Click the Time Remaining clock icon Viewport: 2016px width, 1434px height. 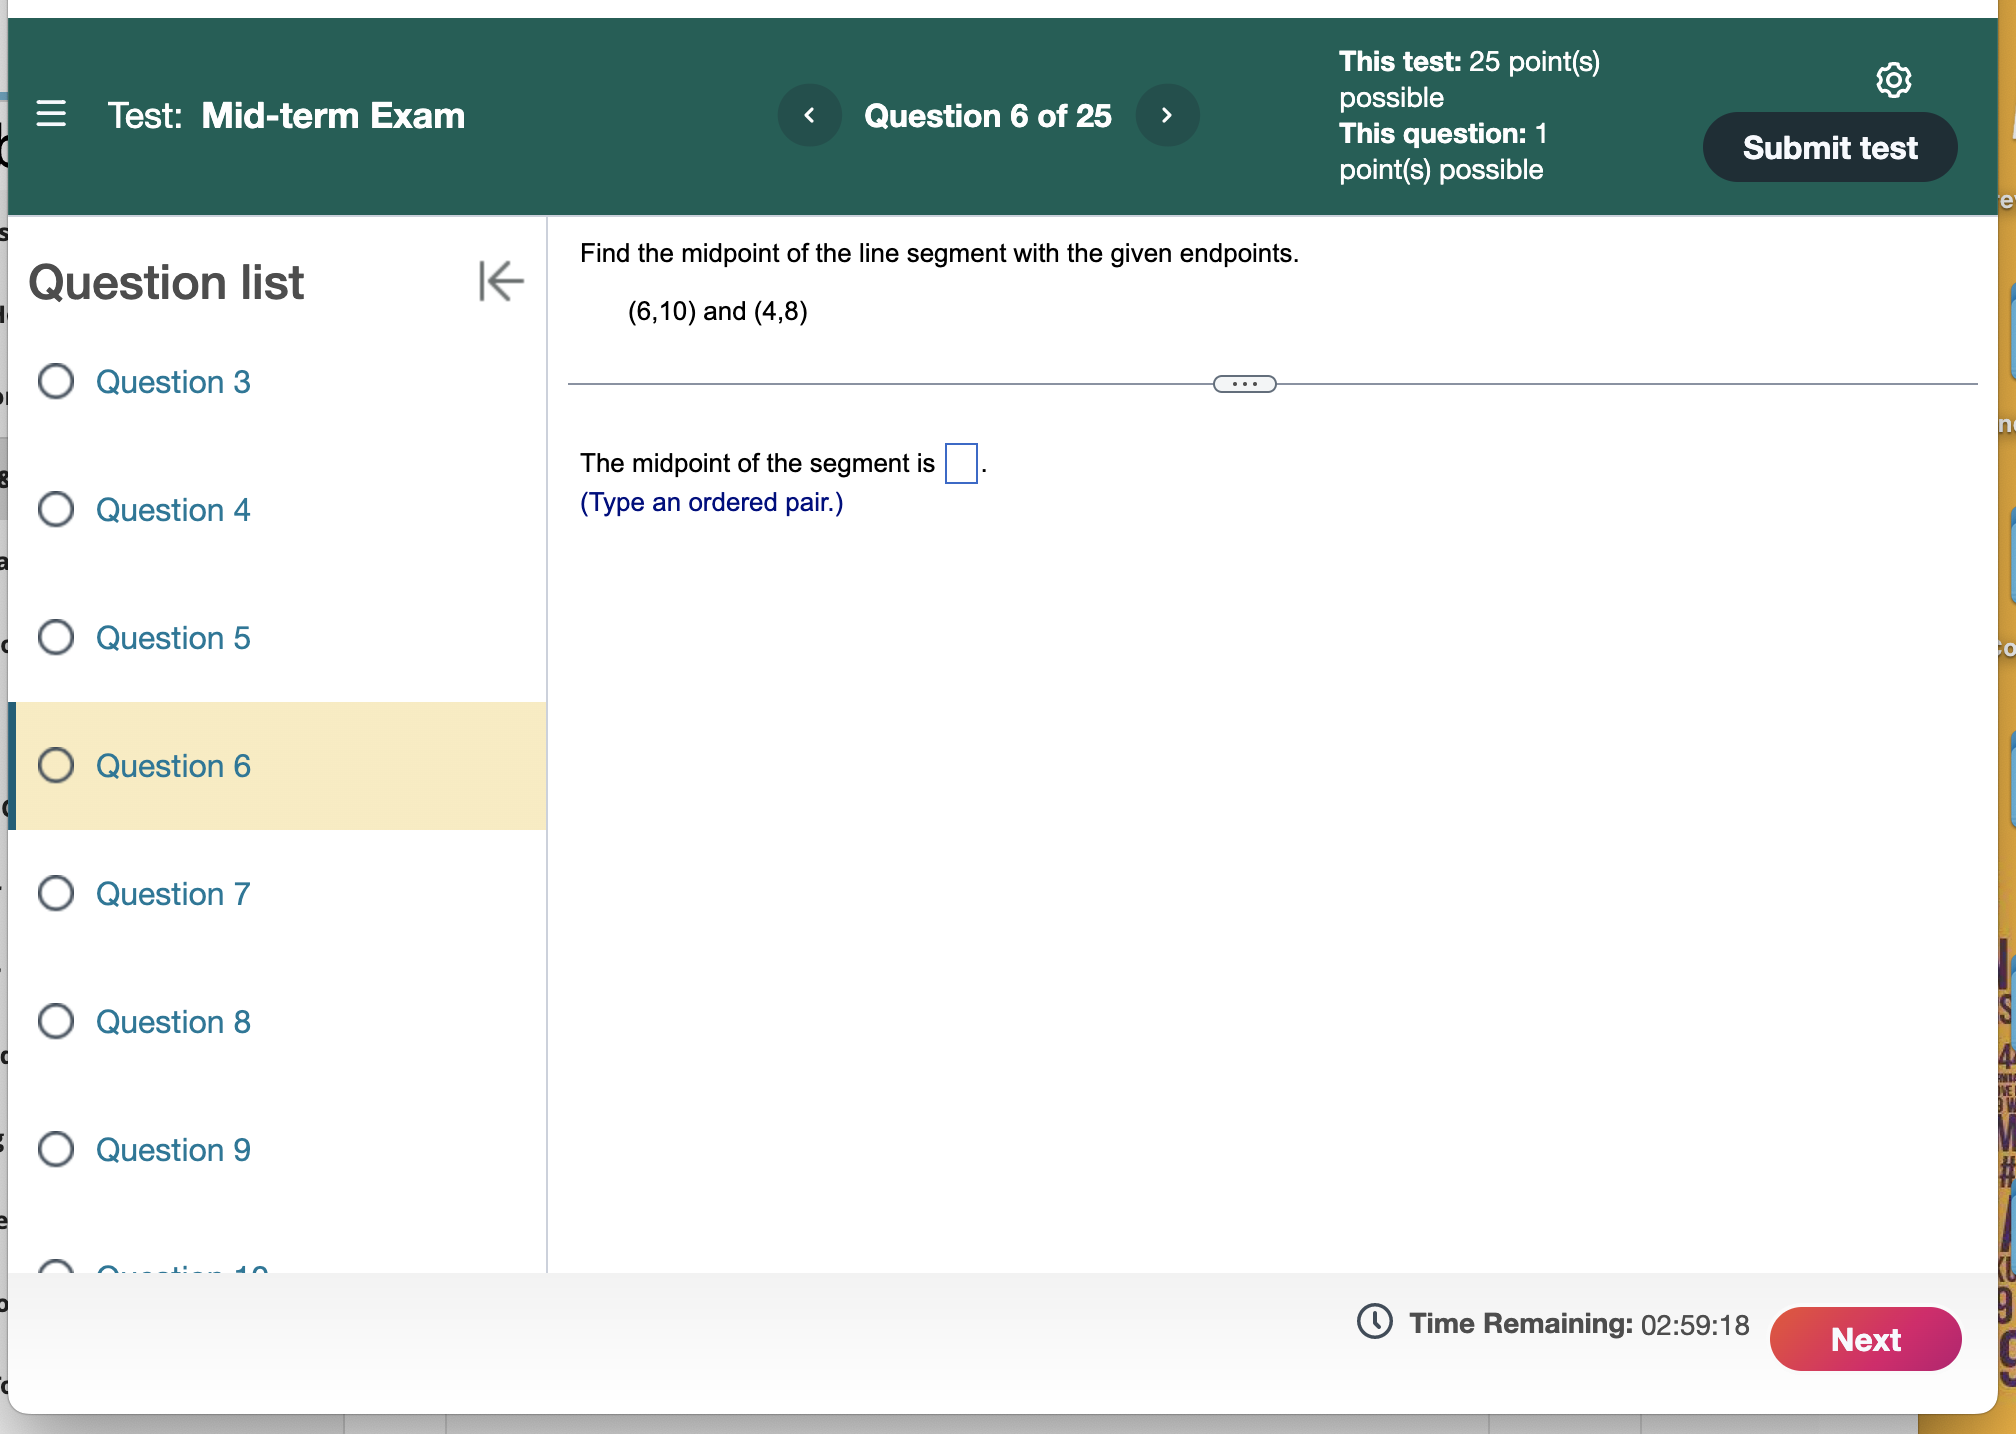tap(1374, 1321)
